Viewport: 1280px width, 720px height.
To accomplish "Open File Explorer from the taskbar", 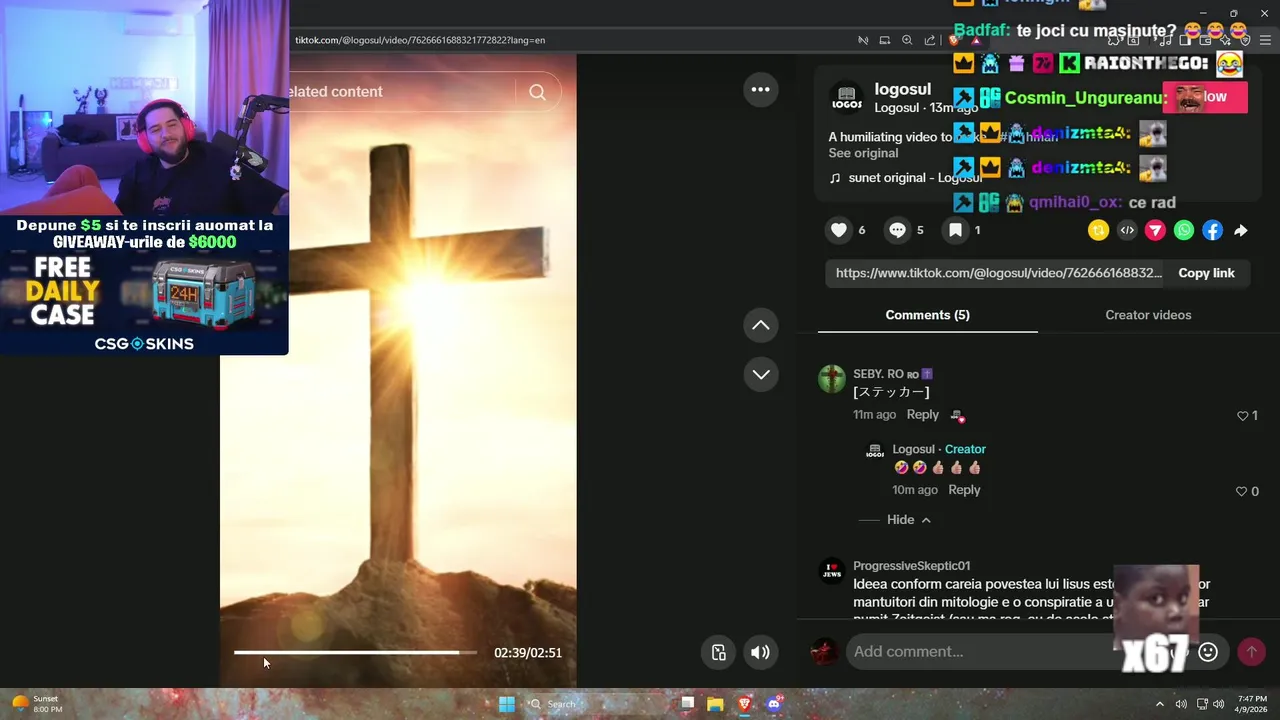I will [x=715, y=704].
